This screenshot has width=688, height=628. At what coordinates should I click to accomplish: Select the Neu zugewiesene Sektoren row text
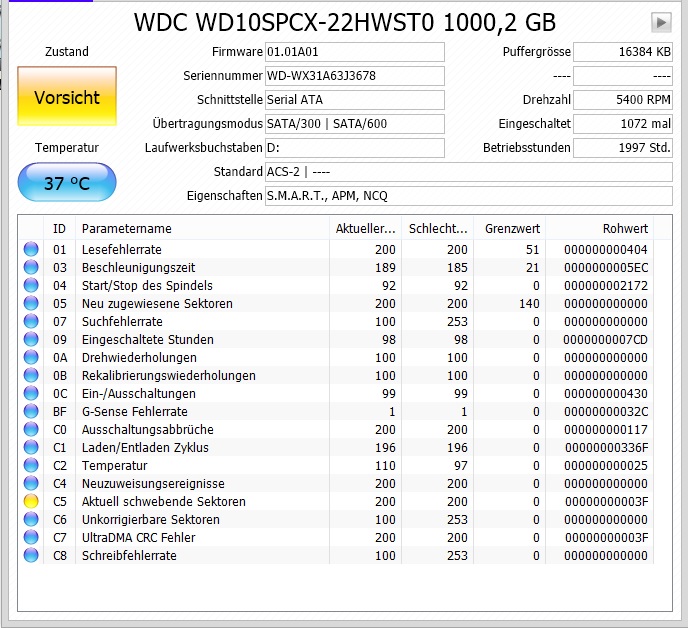point(157,303)
